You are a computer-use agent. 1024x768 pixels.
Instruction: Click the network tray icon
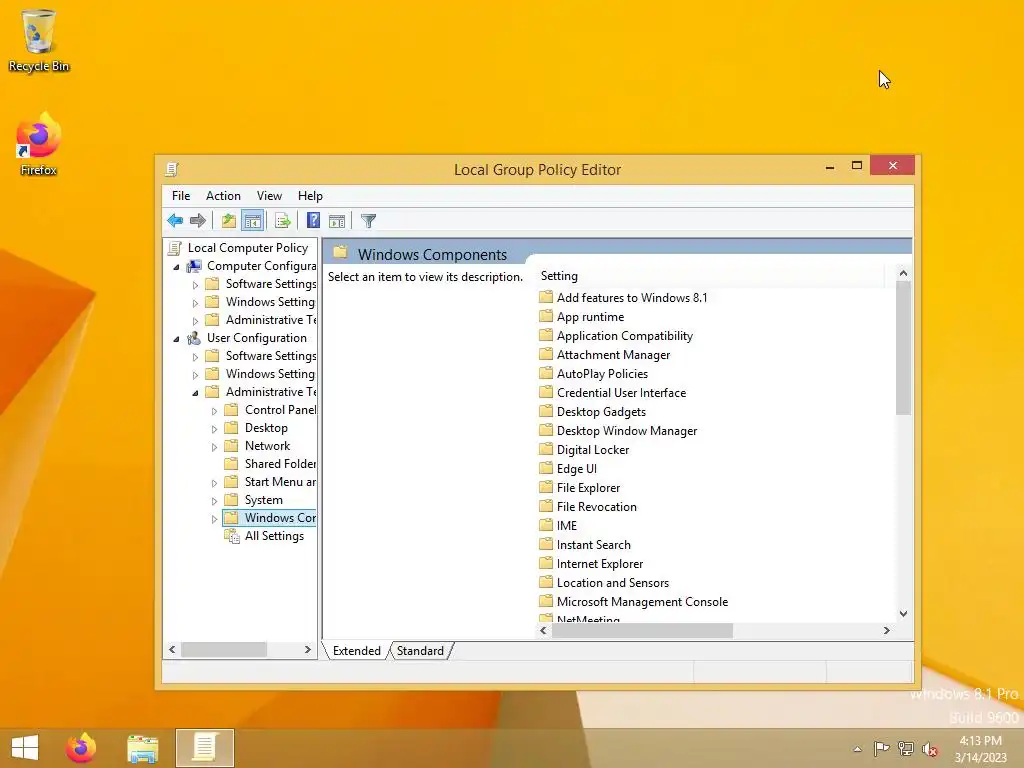coord(906,749)
